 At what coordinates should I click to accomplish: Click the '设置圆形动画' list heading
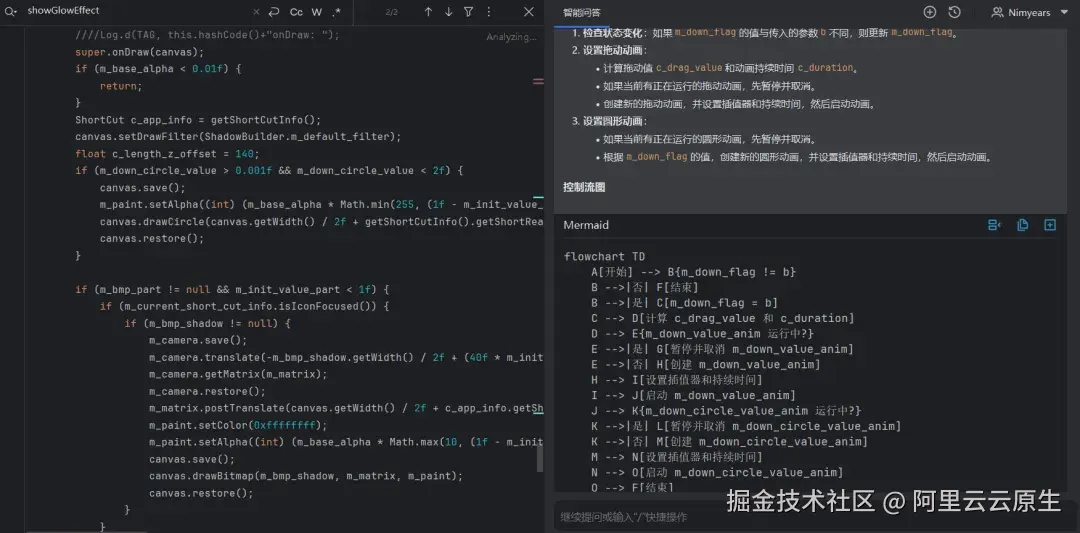[x=613, y=121]
